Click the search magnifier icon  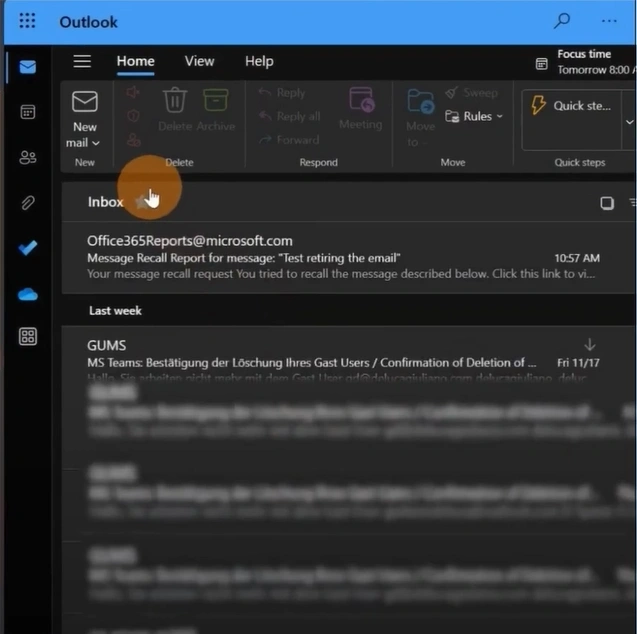coord(562,21)
